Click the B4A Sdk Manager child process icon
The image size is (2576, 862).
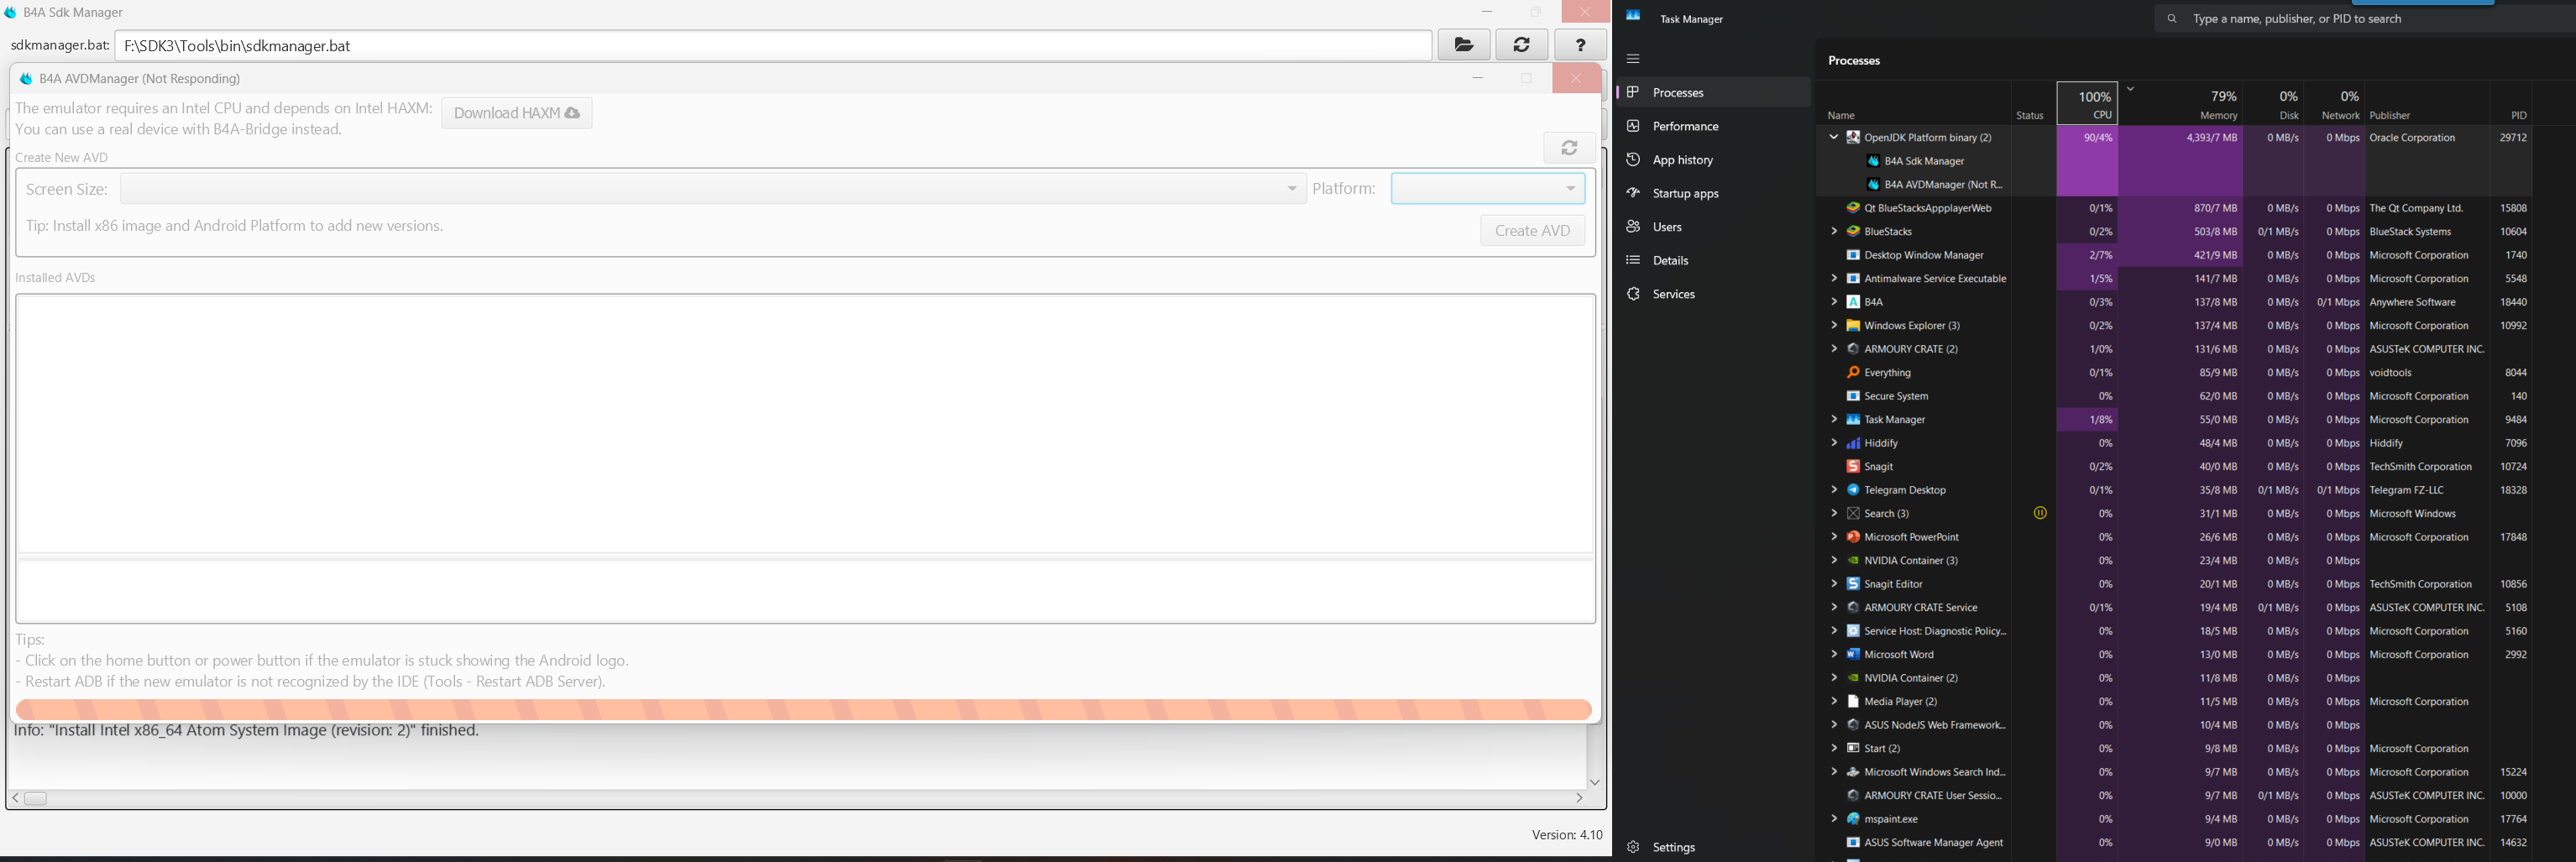[1874, 161]
